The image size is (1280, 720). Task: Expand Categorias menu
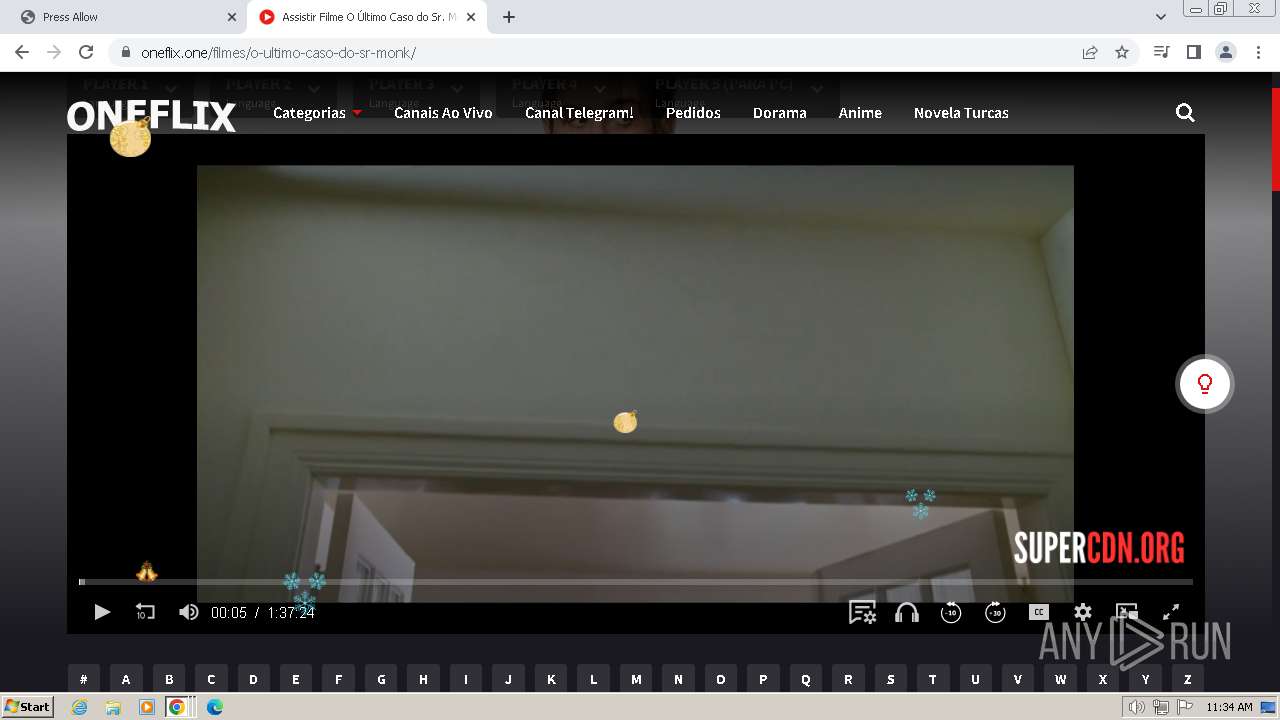click(x=317, y=113)
